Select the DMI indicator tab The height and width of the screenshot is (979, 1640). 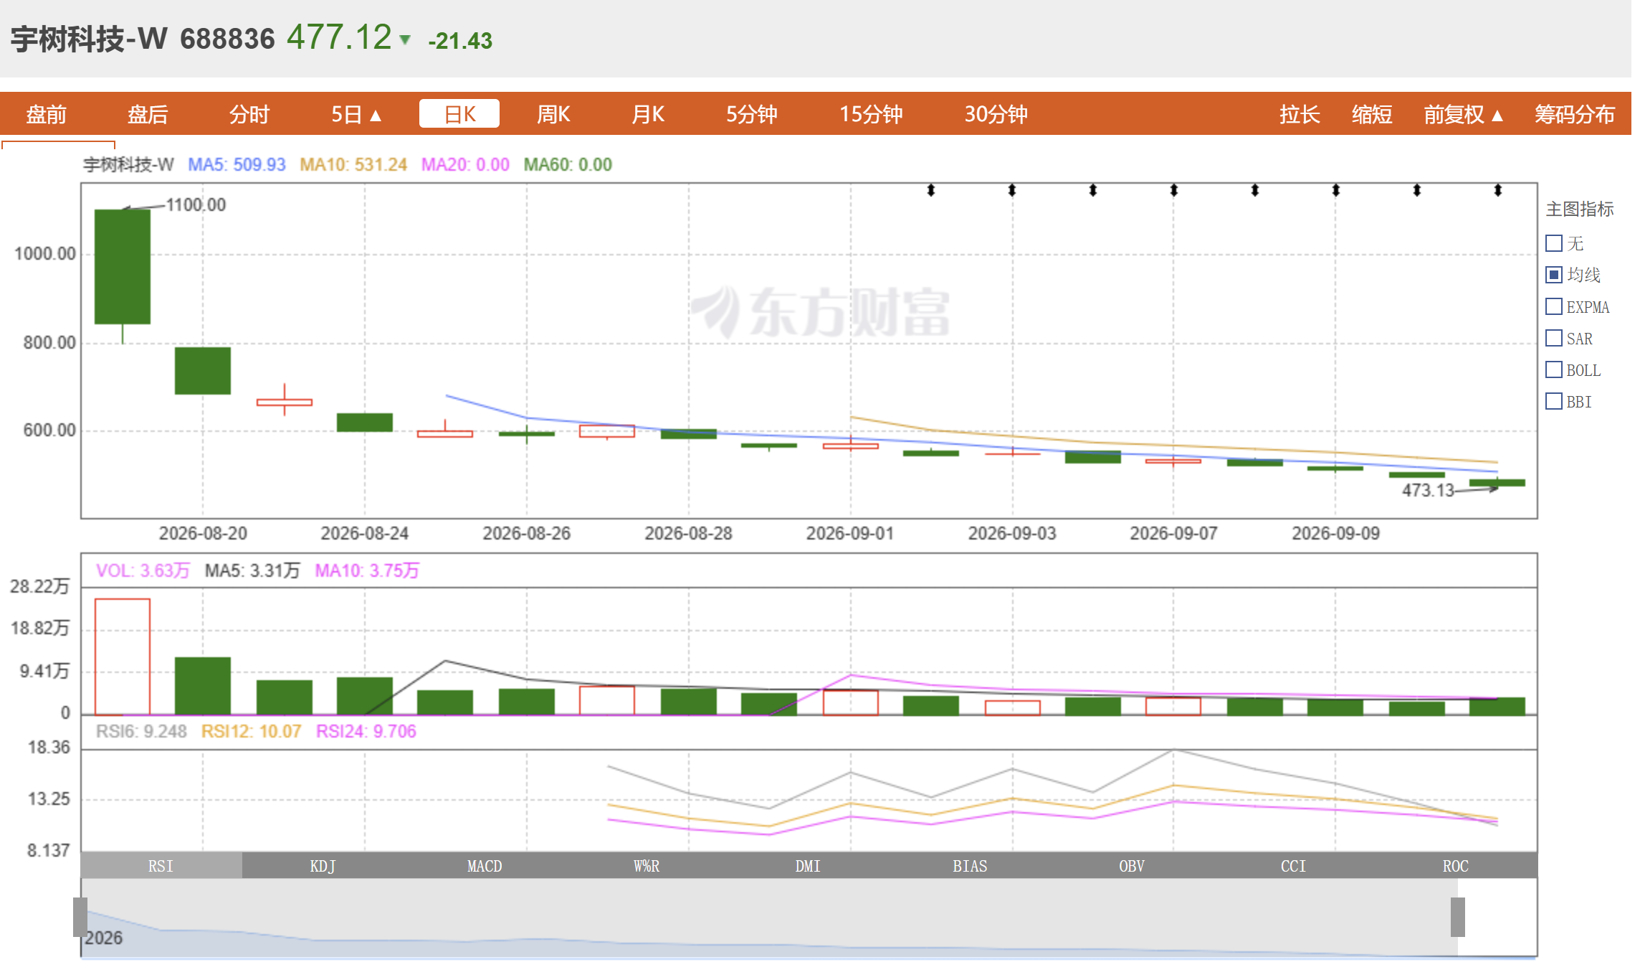tap(808, 866)
